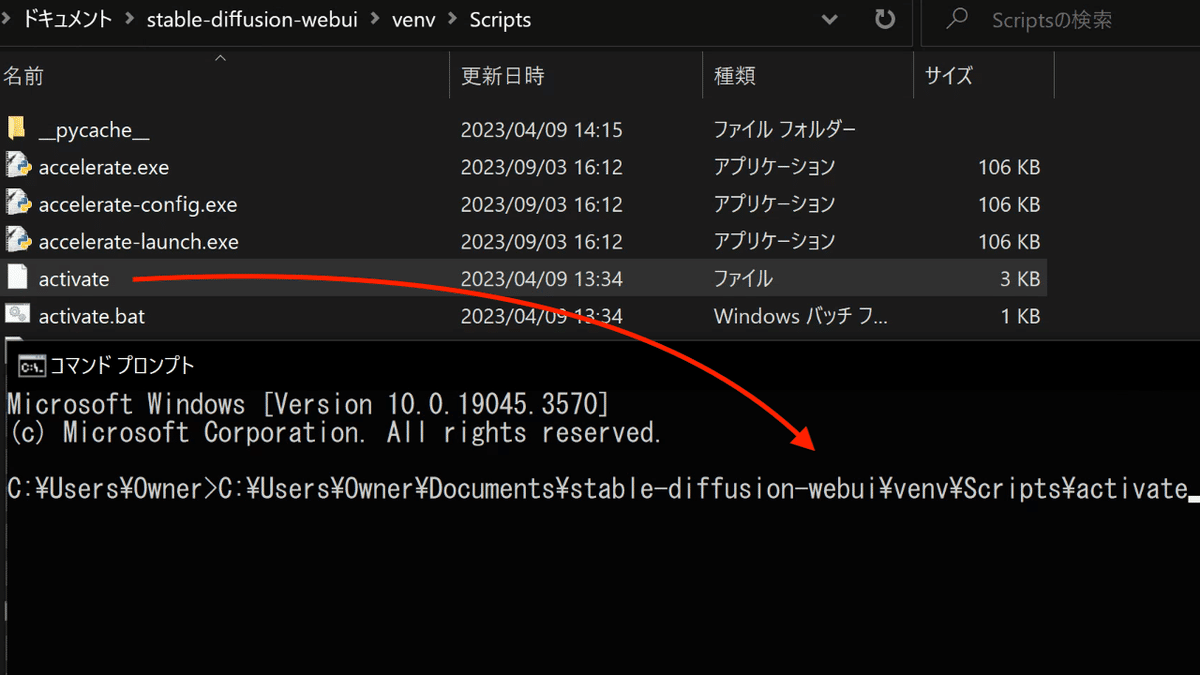Open the address bar history dropdown
The height and width of the screenshot is (675, 1200).
tap(829, 19)
